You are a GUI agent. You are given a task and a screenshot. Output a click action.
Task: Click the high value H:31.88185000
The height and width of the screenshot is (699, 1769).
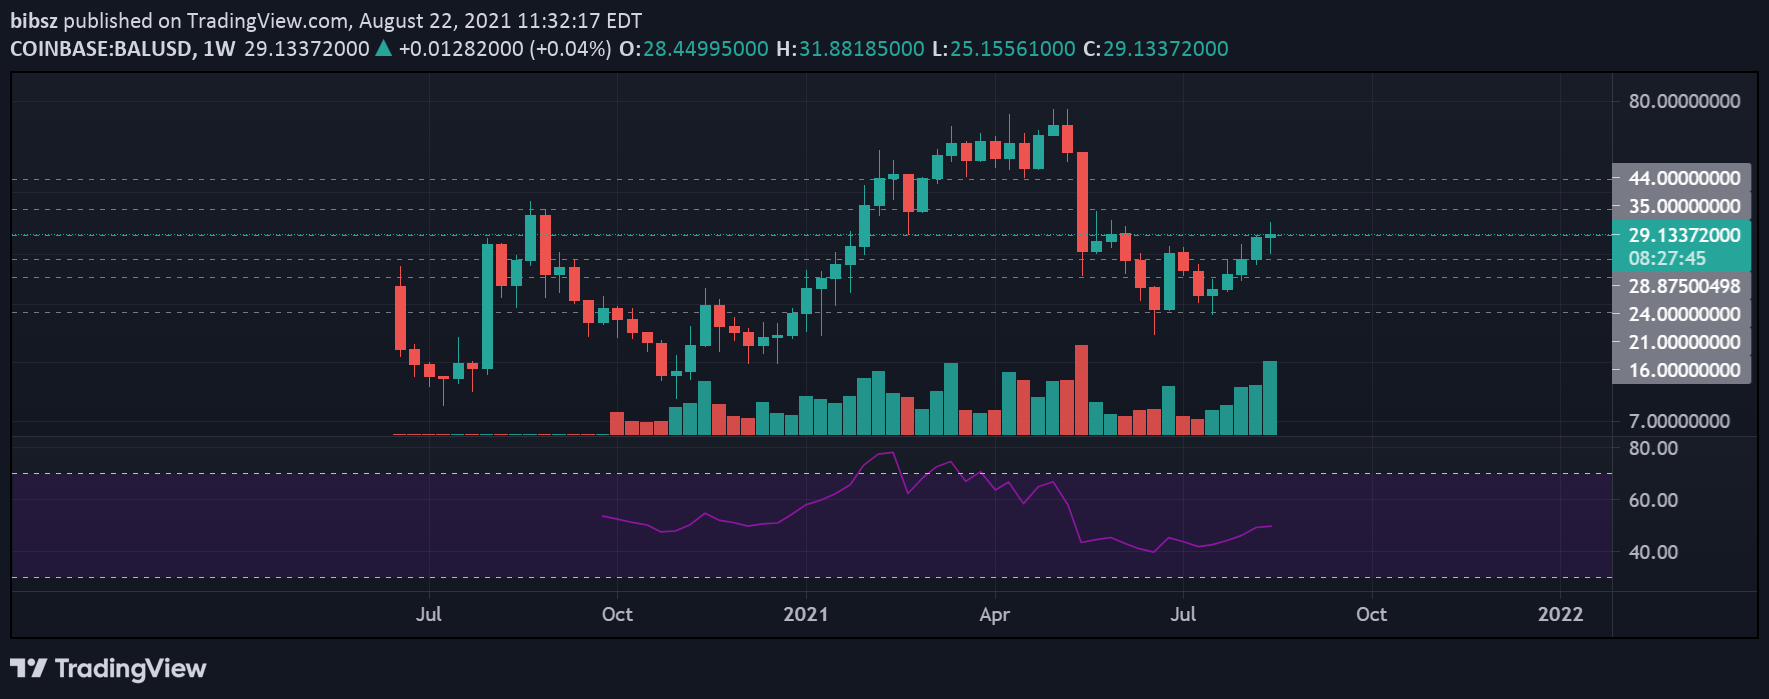850,49
